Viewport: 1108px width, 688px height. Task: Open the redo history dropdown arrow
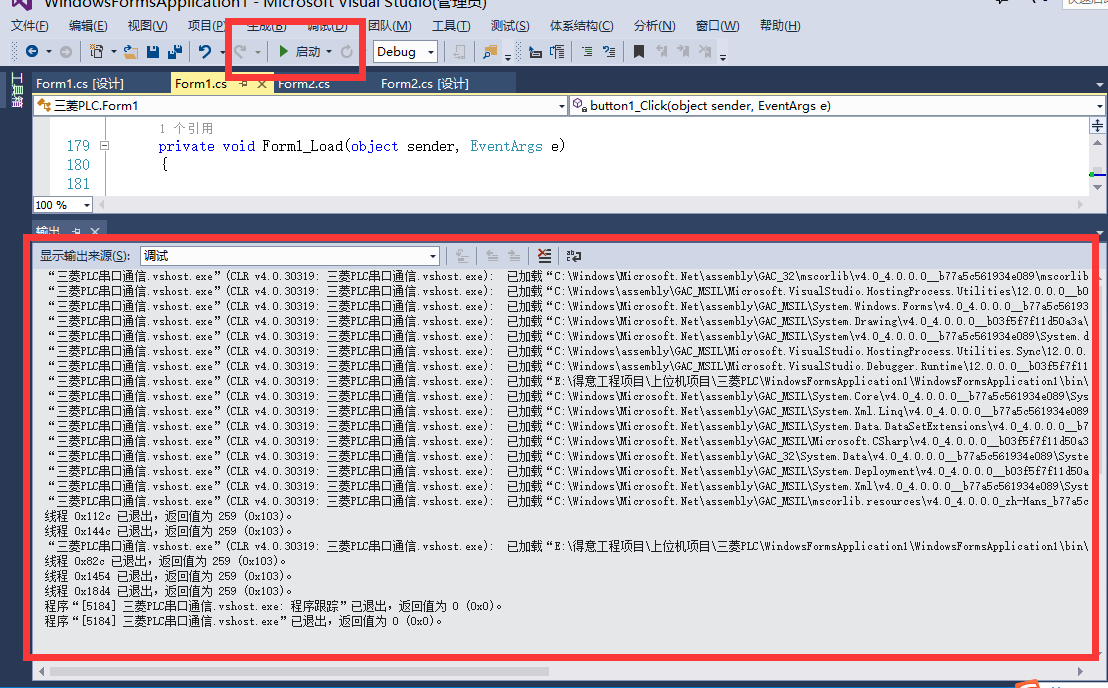click(258, 52)
